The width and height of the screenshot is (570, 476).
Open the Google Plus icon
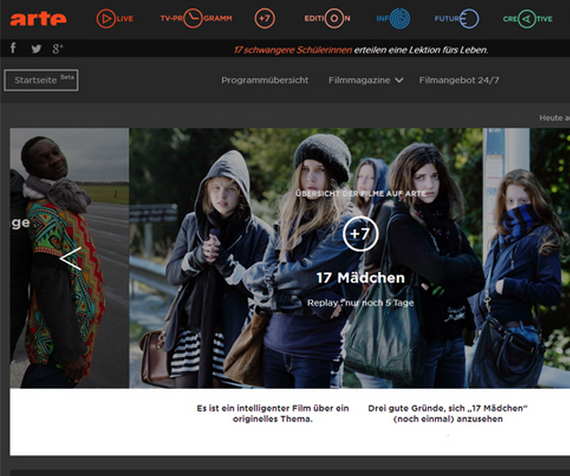pos(57,48)
